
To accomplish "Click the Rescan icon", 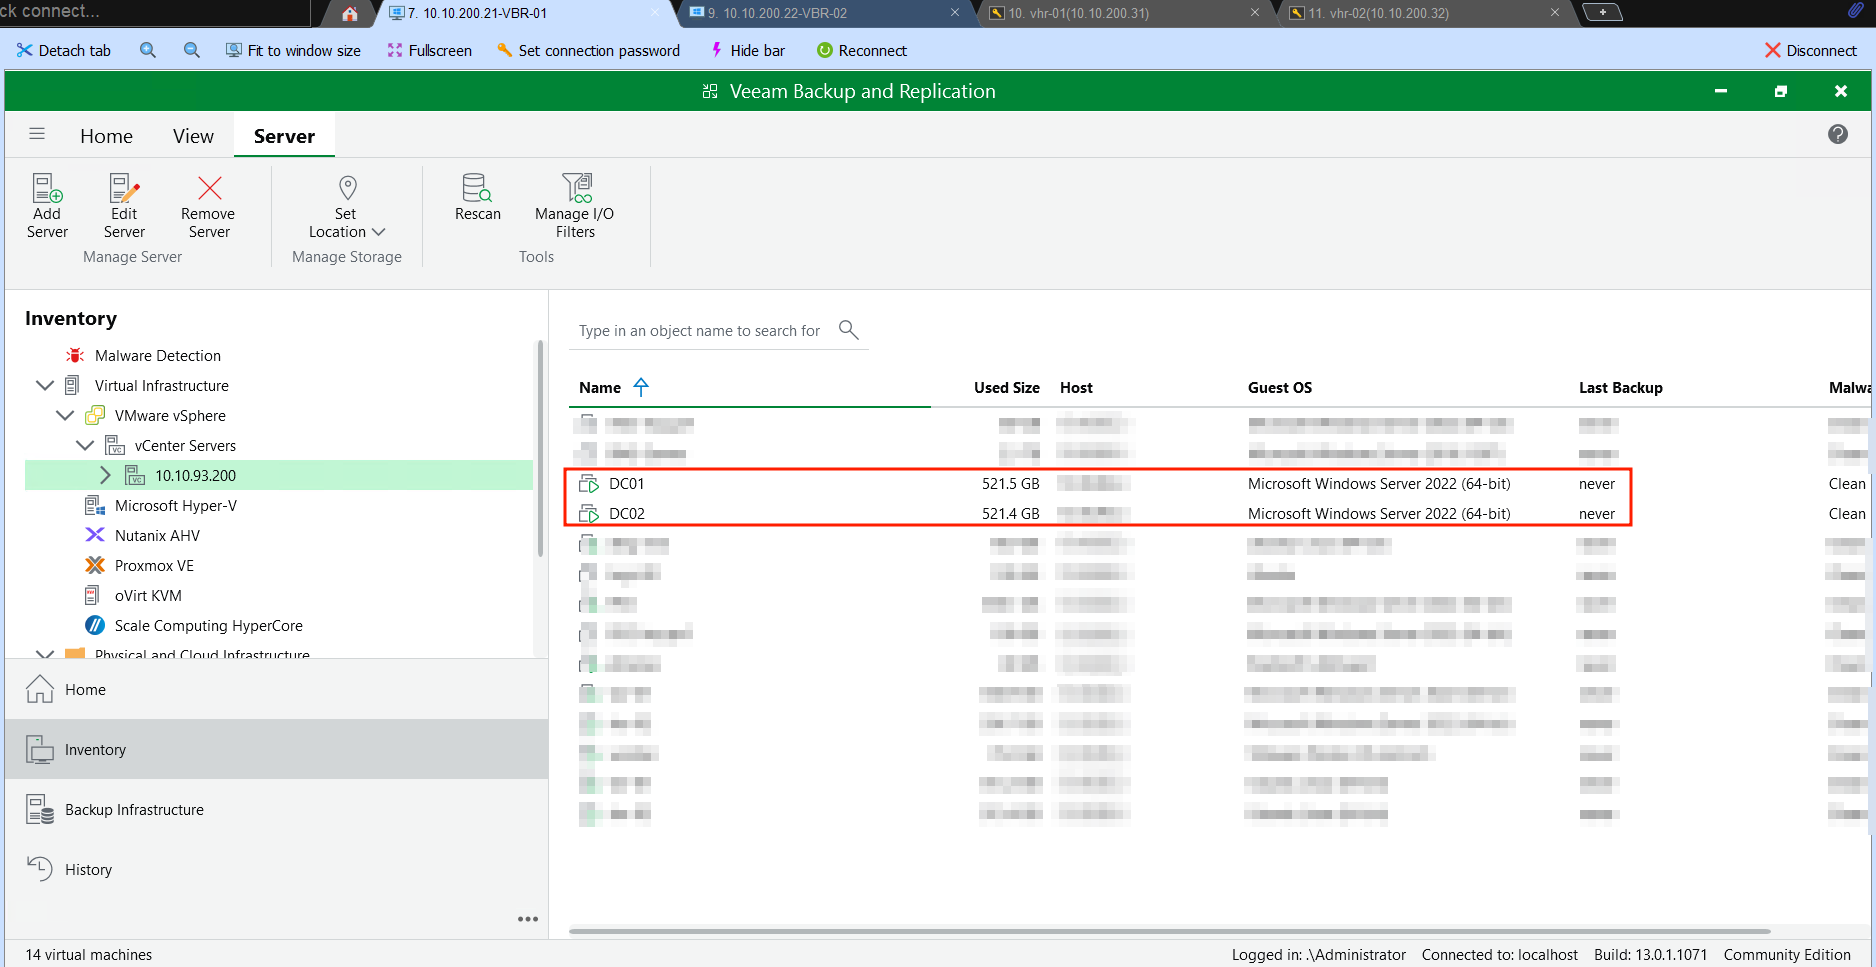I will pos(477,188).
